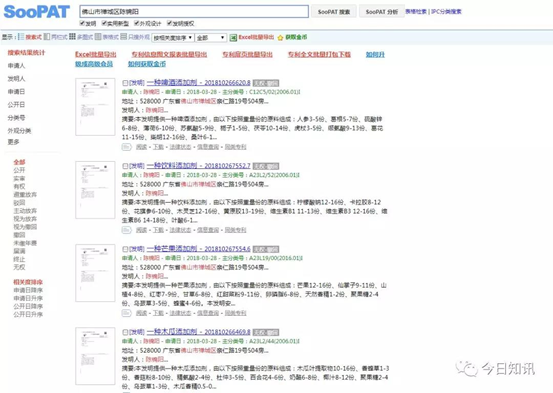Sort results by 公开日升序

[28, 314]
